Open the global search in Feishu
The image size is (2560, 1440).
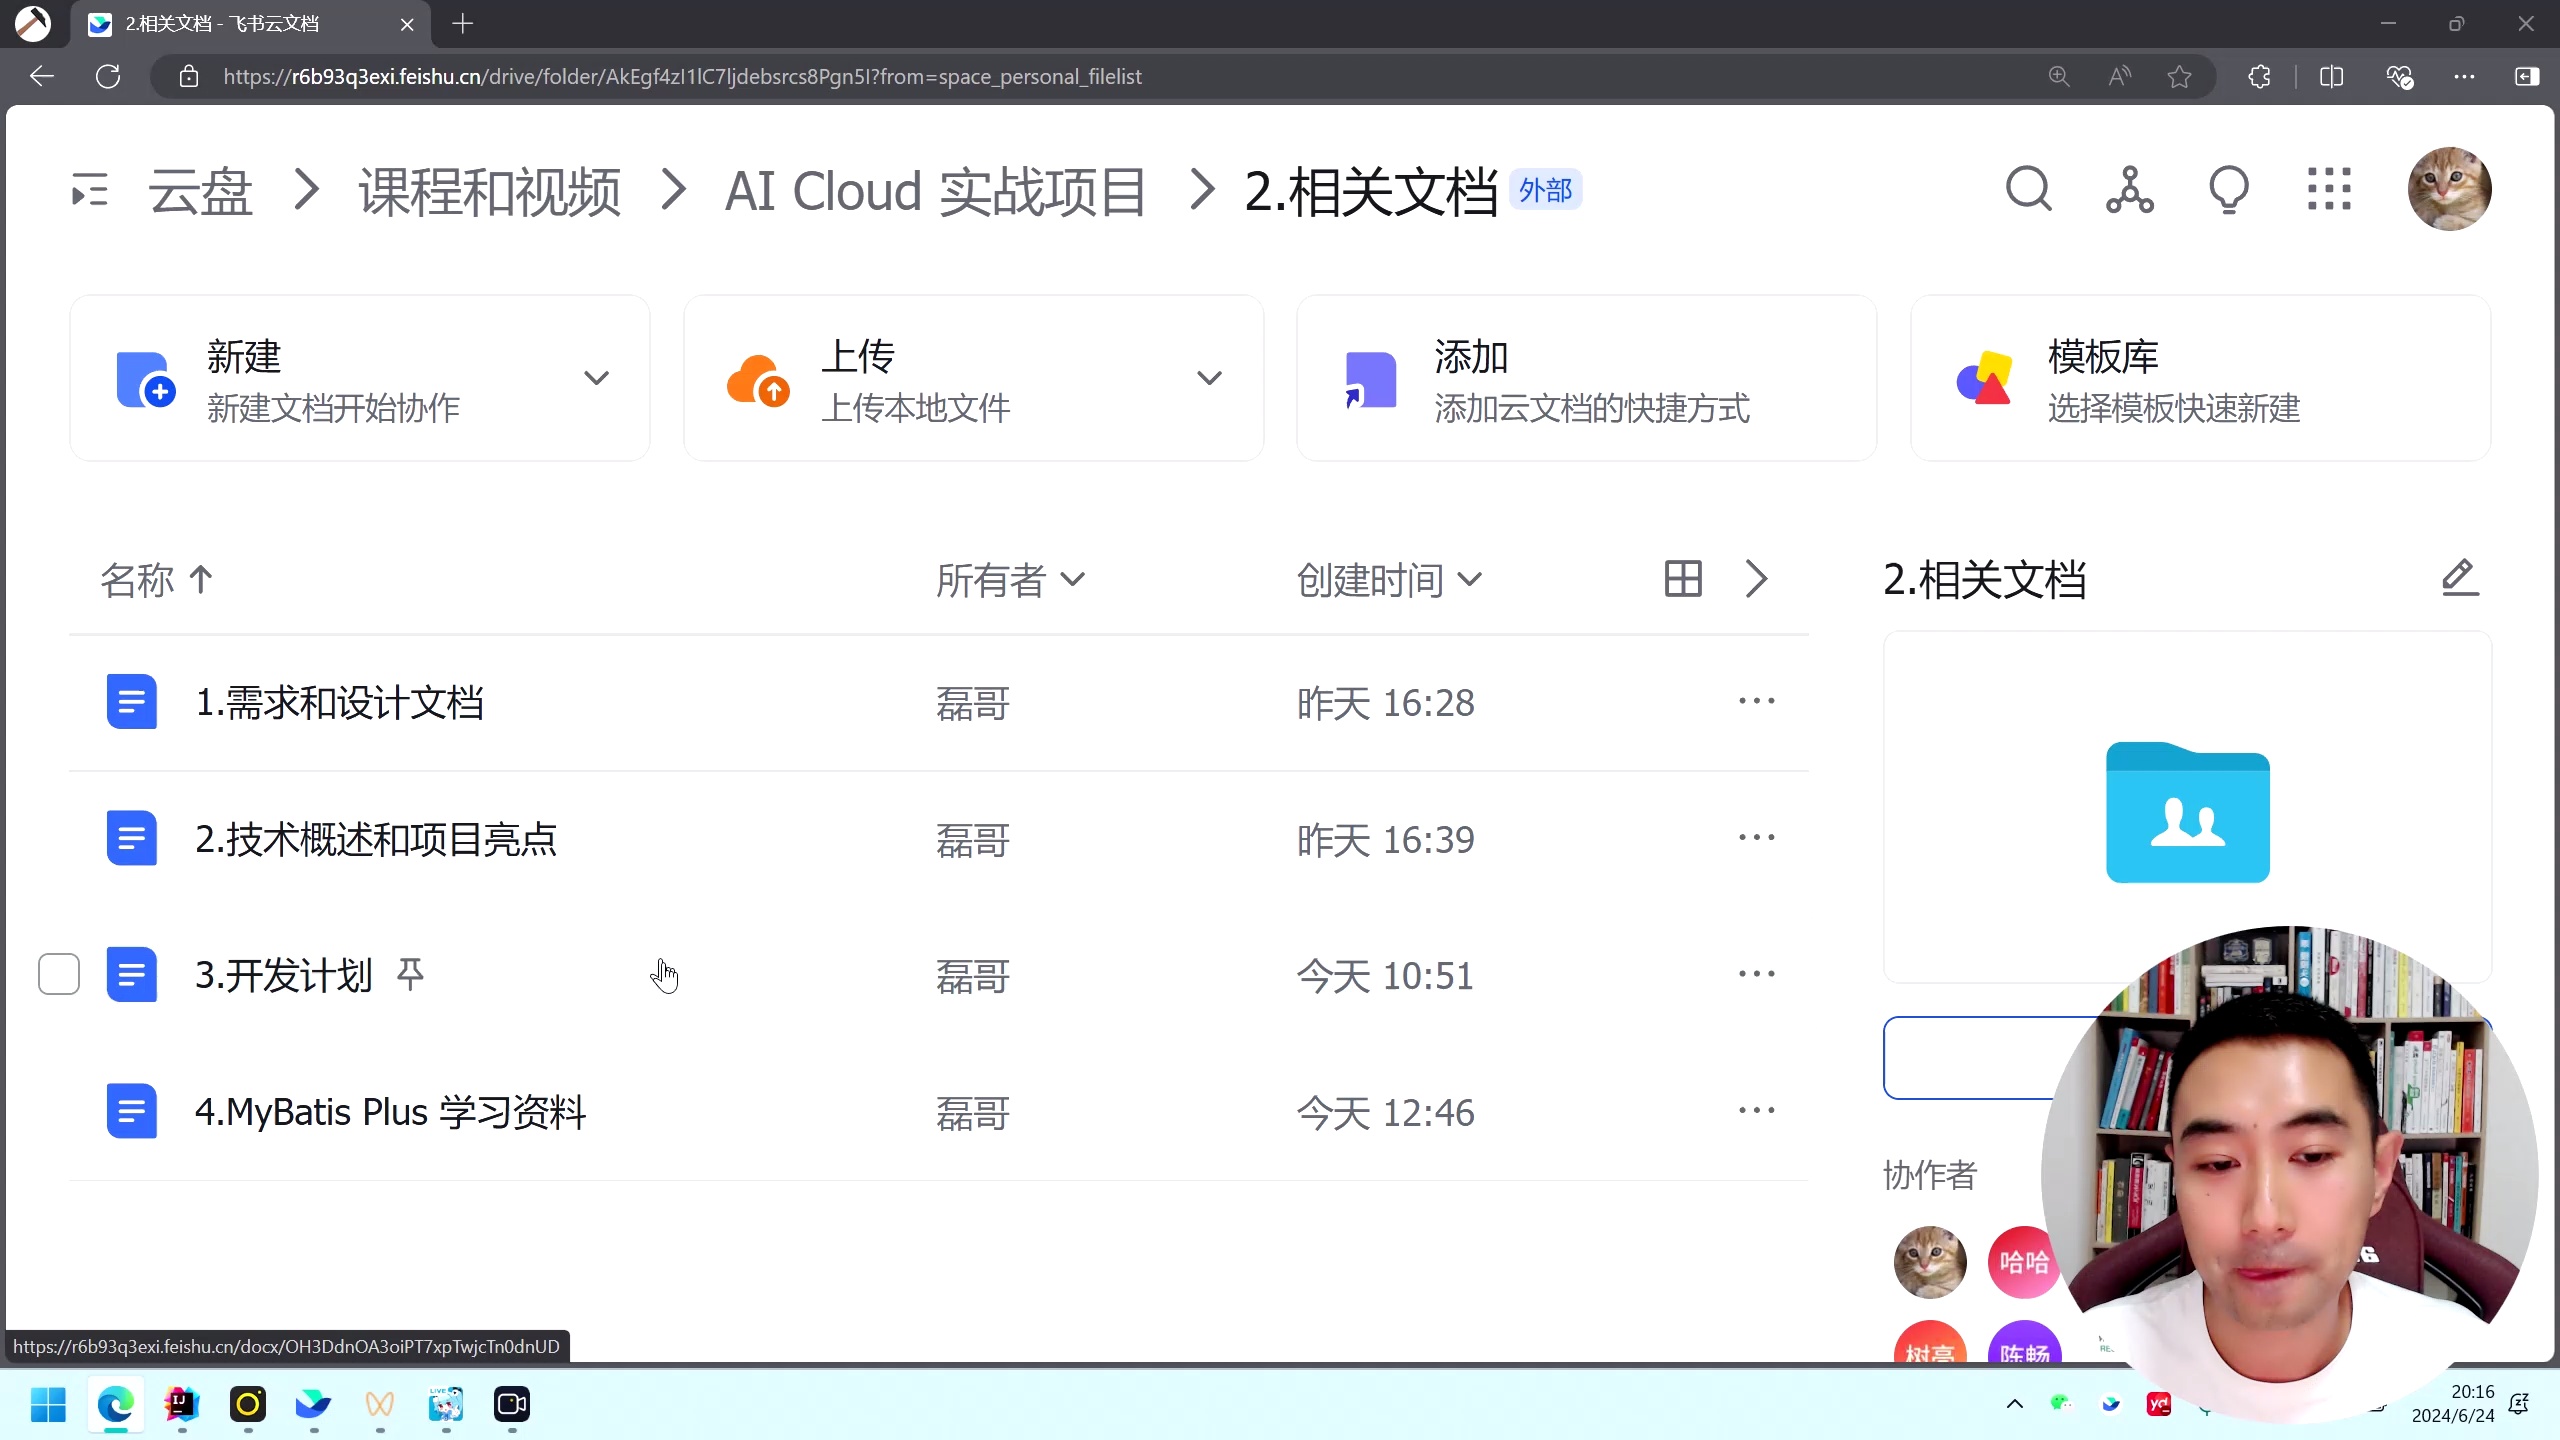pos(2028,189)
